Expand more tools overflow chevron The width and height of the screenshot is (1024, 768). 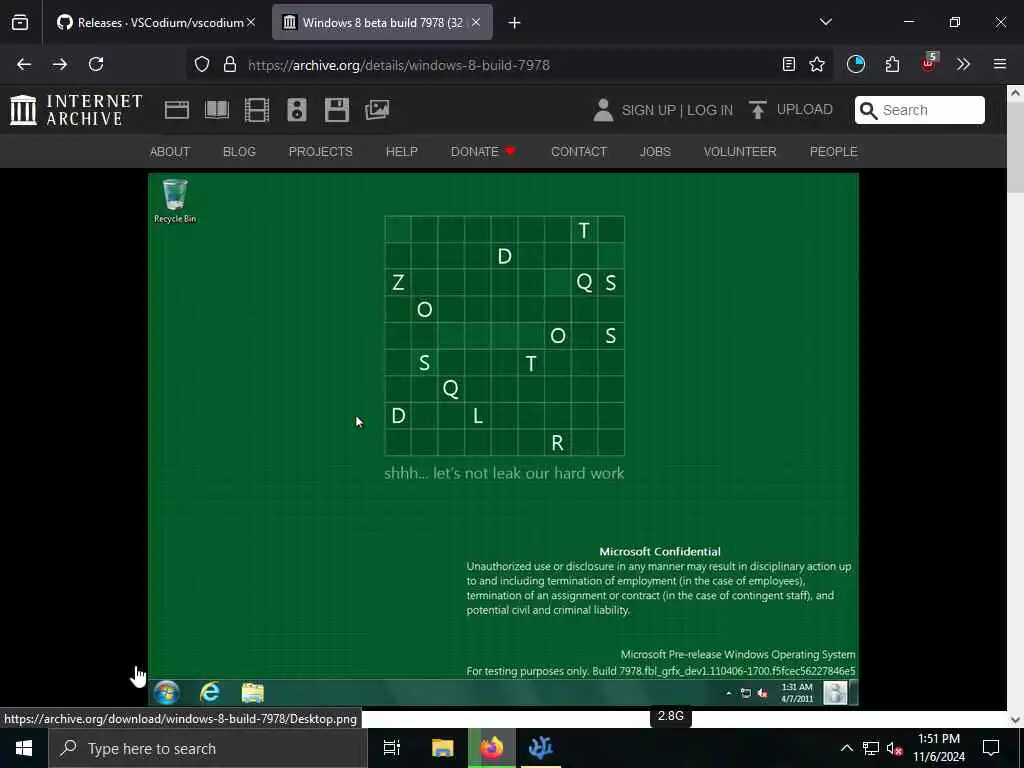(963, 64)
